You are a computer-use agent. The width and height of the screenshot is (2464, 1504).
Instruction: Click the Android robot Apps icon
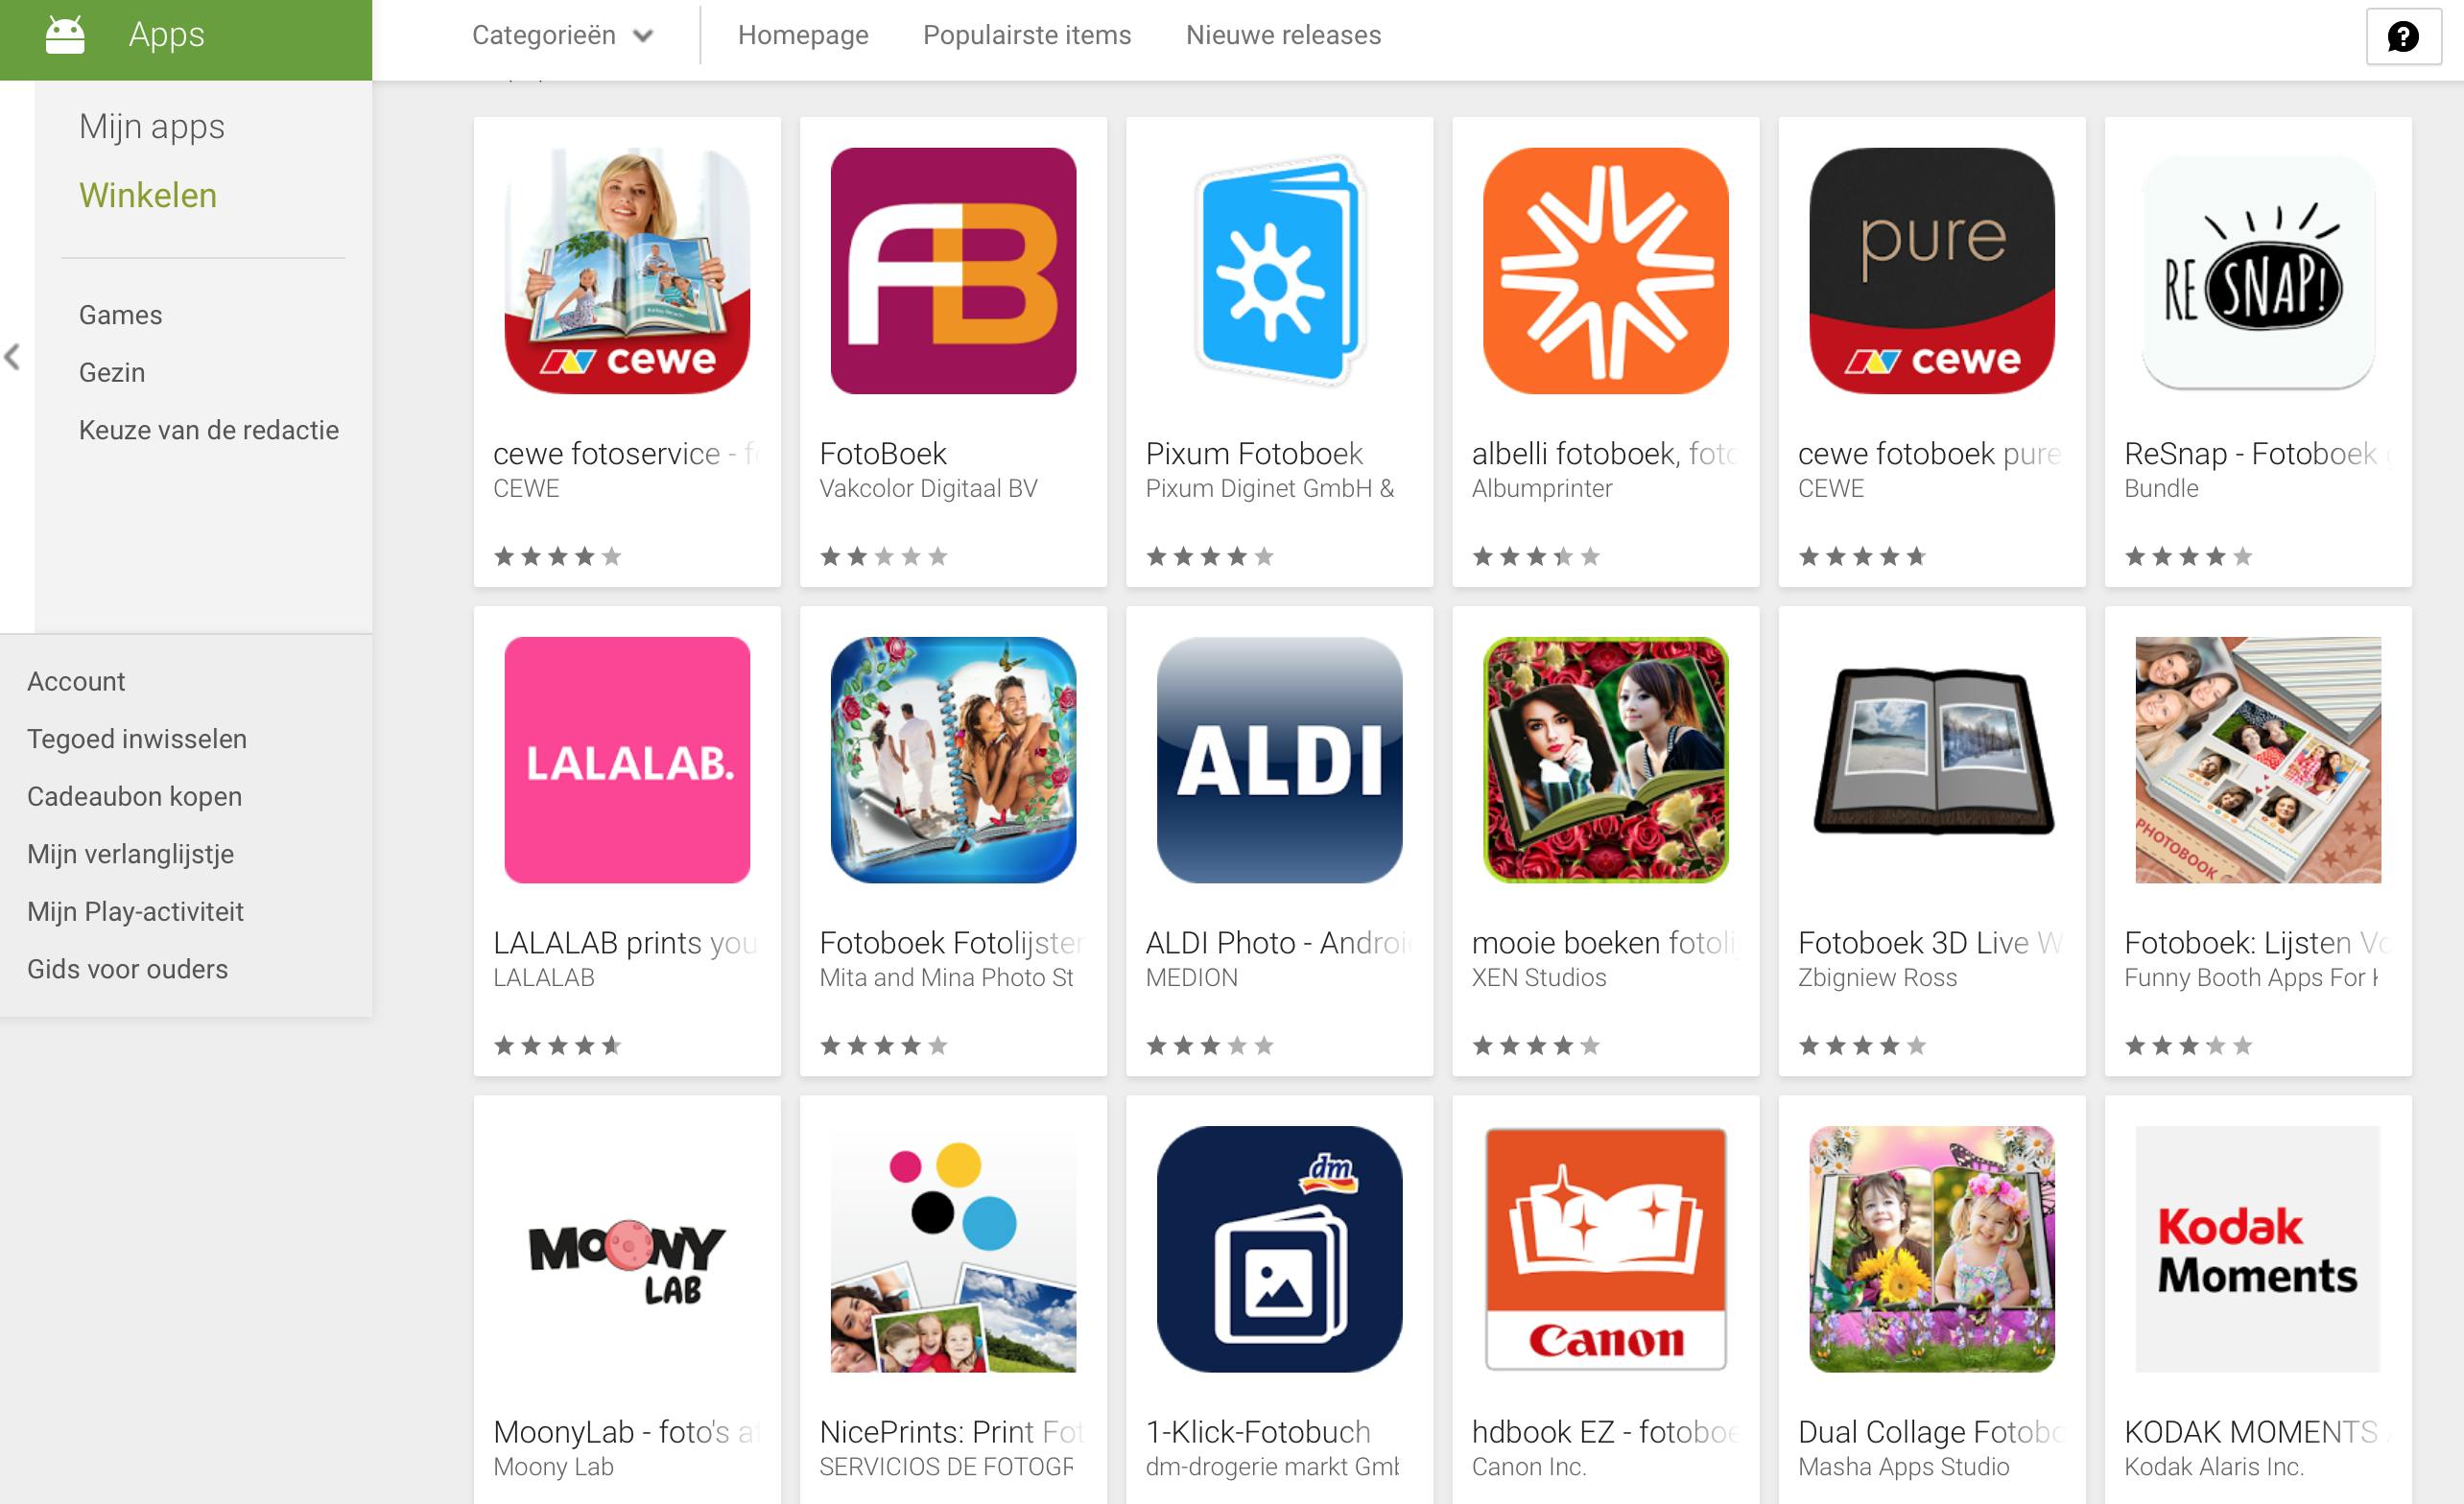pyautogui.click(x=65, y=35)
